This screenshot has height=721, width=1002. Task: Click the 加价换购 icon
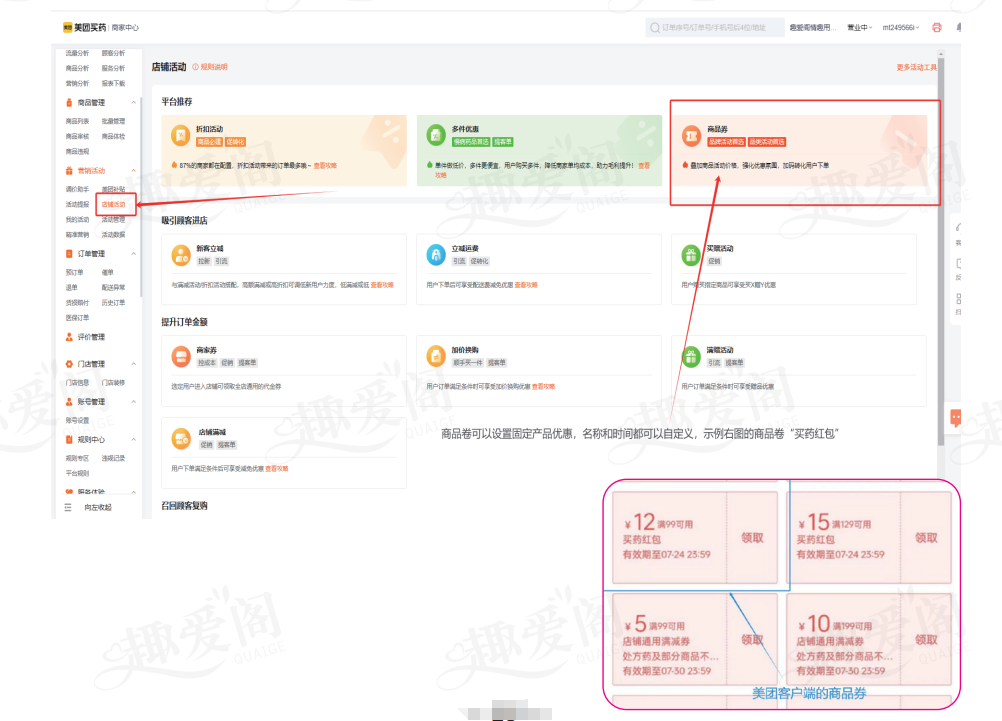coord(436,355)
